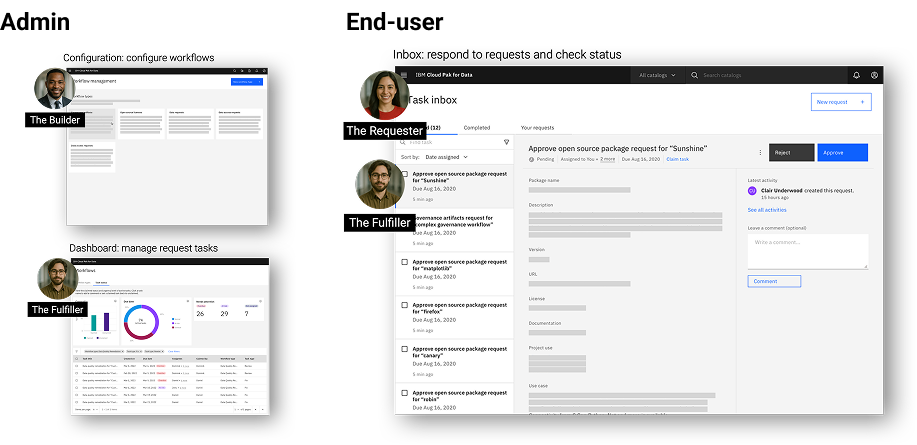This screenshot has height=445, width=917.
Task: Tick the checkbox for the "firefox" request
Action: click(404, 305)
